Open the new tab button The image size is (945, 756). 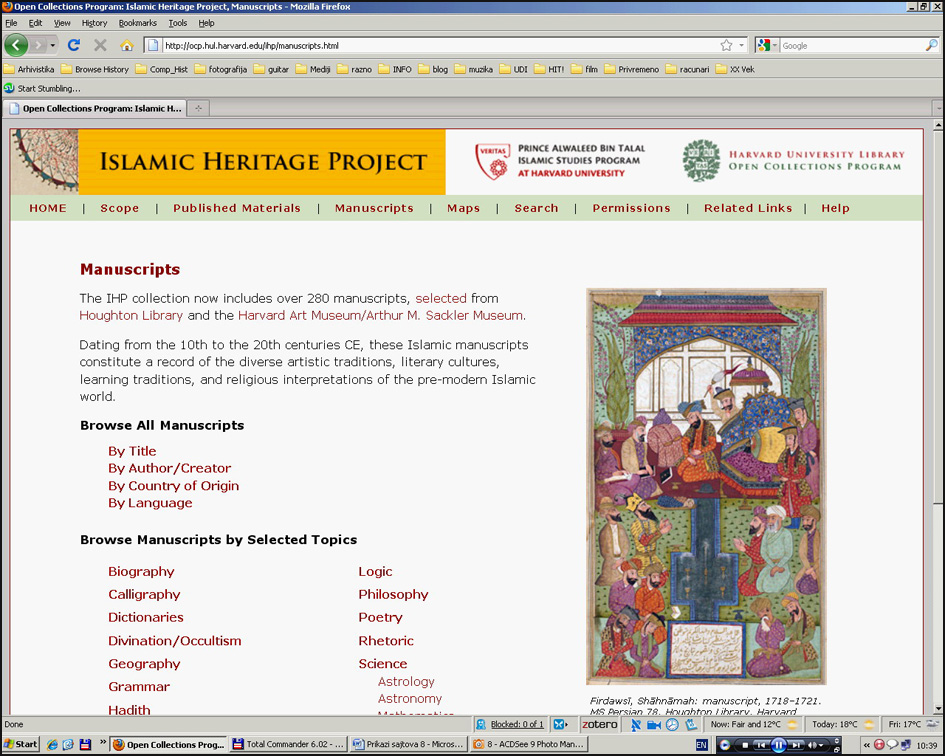pyautogui.click(x=198, y=108)
